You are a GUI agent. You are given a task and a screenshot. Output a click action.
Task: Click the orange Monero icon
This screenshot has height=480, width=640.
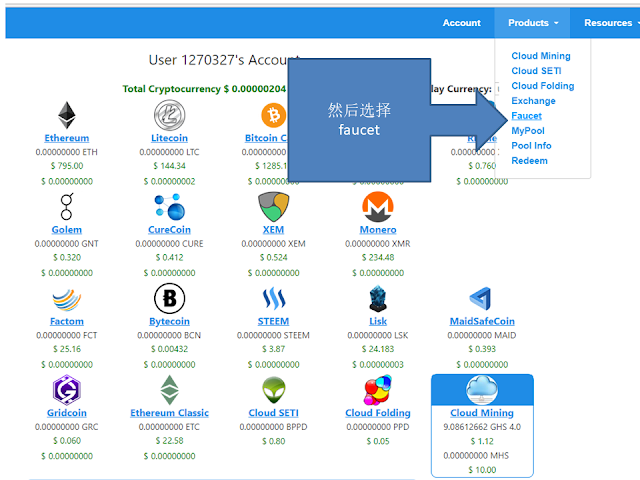tap(378, 207)
